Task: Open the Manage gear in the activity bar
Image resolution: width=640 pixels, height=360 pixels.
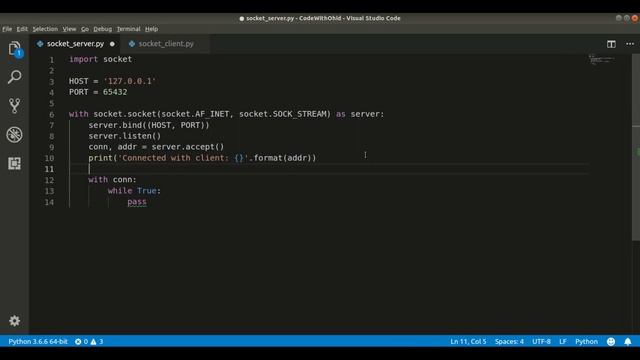Action: pyautogui.click(x=15, y=321)
